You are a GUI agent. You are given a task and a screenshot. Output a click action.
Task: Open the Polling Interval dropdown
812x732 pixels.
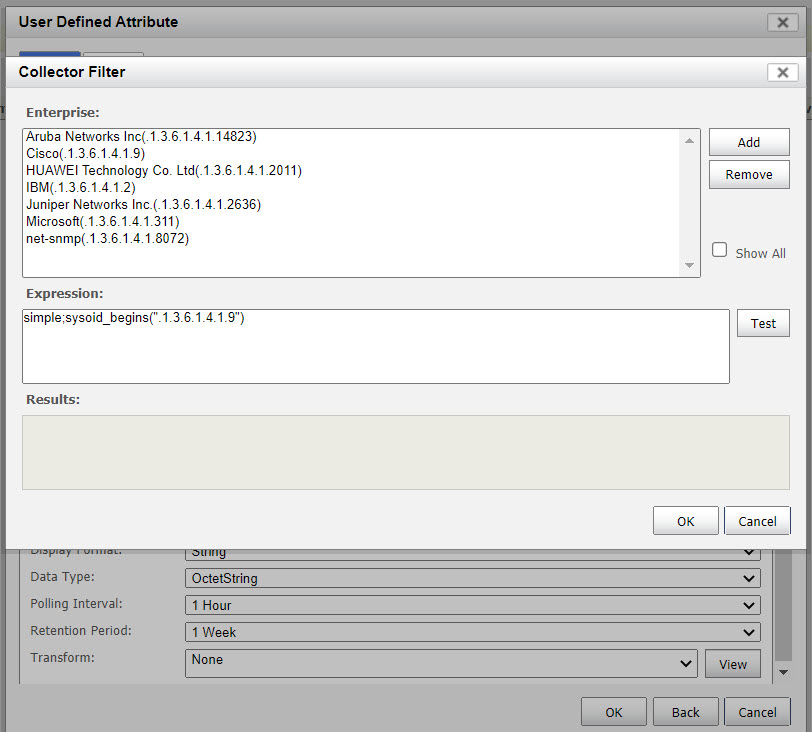[x=473, y=605]
